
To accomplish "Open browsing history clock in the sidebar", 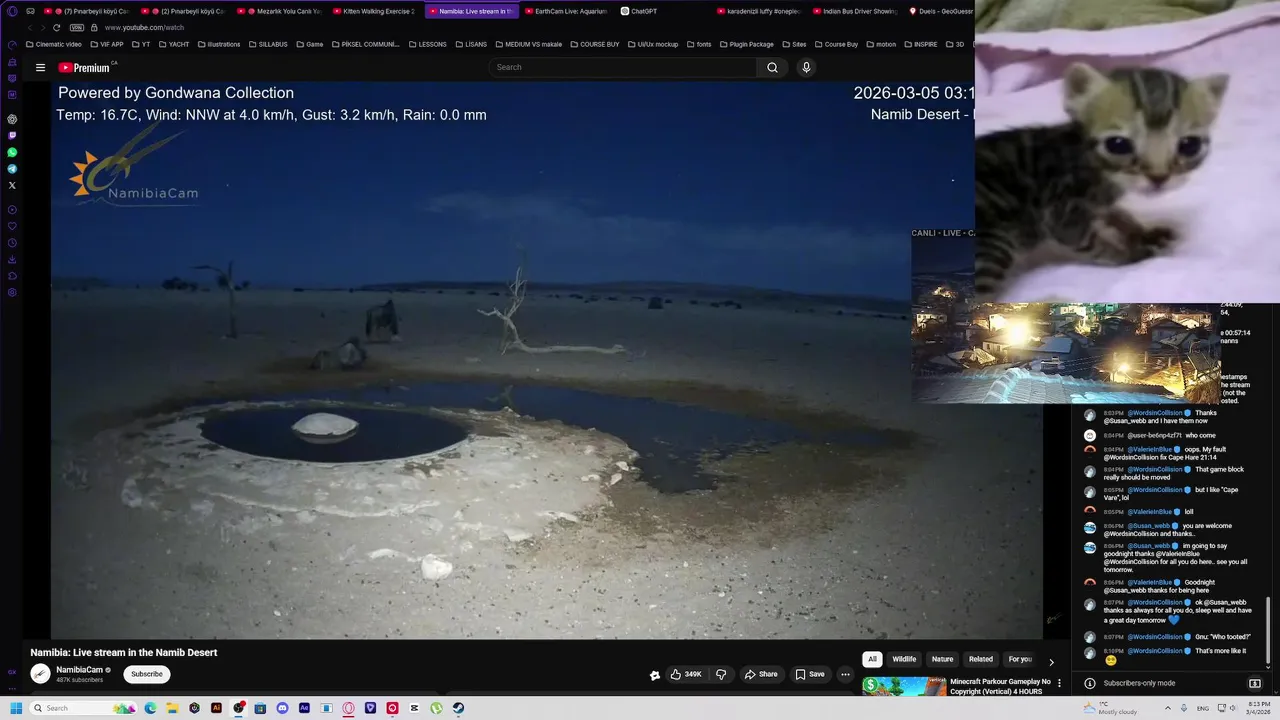I will click(x=12, y=243).
